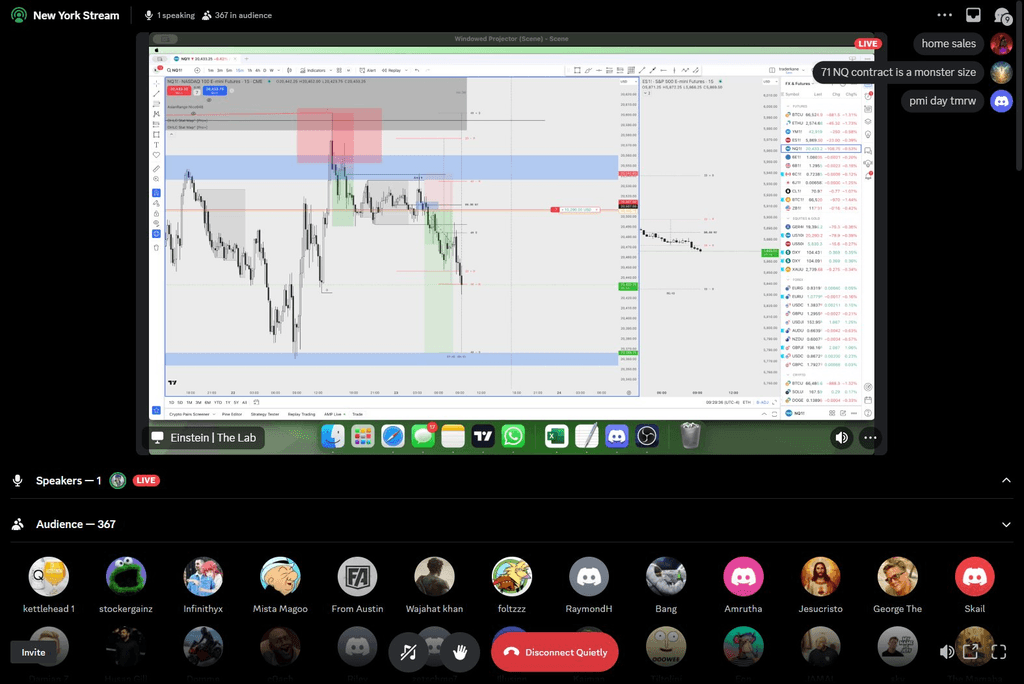Open the Indicators menu on the TradingView toolbar

point(315,70)
